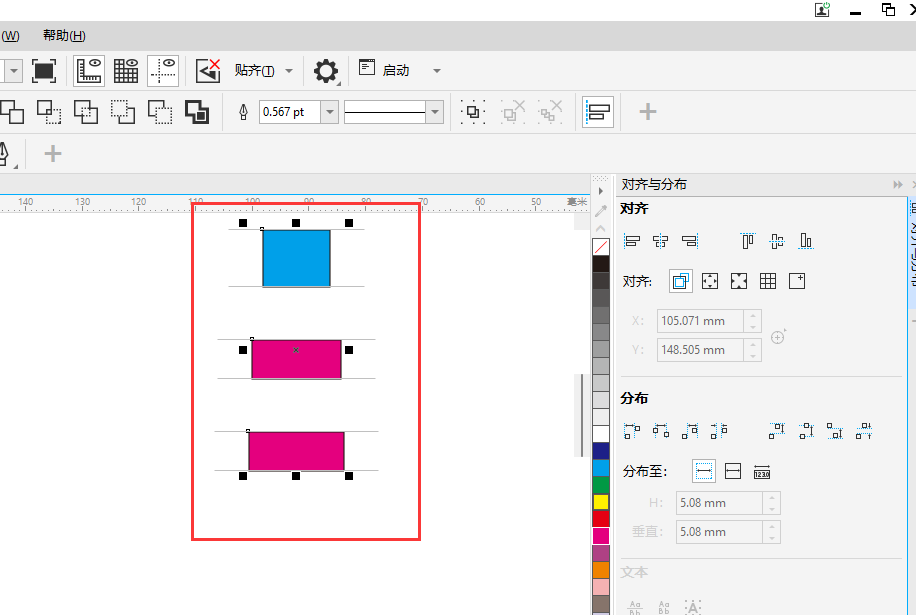Viewport: 916px width, 615px height.
Task: Click the Align and Distribute toolbar button
Action: pyautogui.click(x=598, y=112)
